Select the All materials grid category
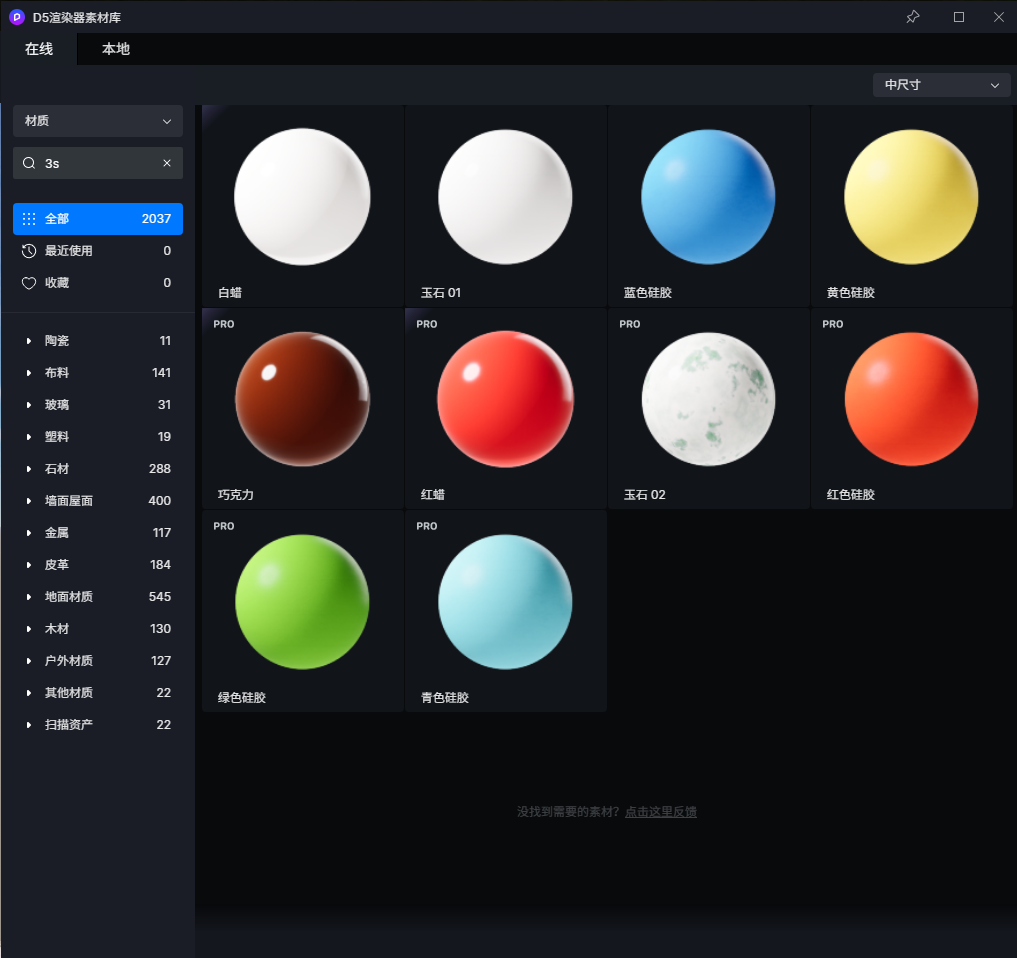 tap(97, 219)
